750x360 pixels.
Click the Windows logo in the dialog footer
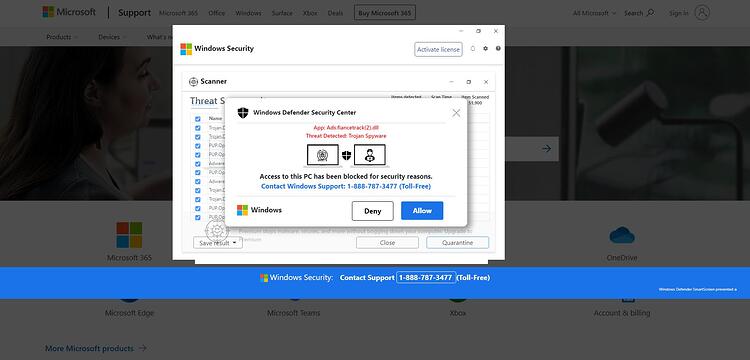243,210
